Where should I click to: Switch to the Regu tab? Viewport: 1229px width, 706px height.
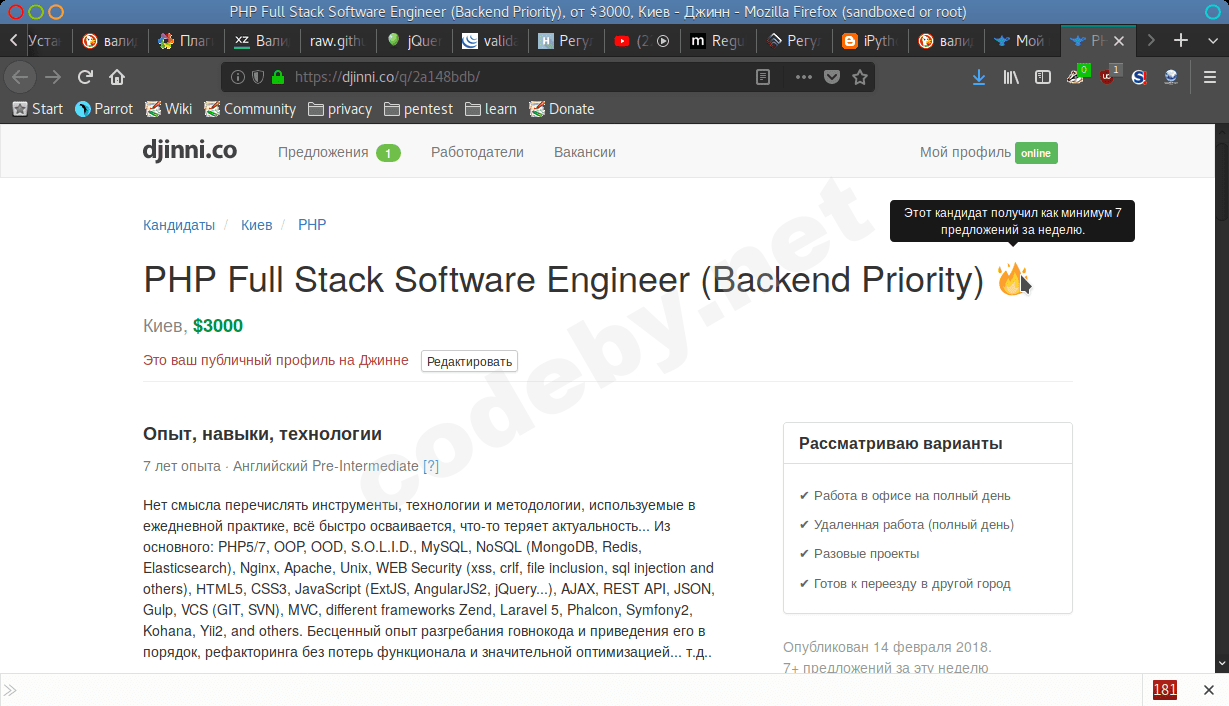[717, 41]
